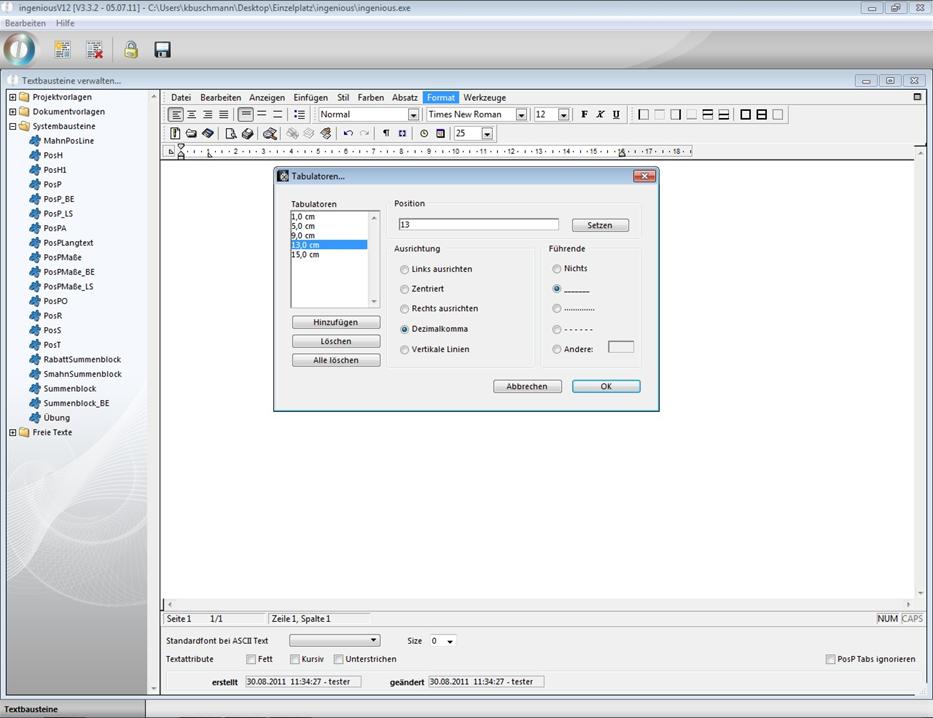Expand the Projektvorlagen folder

click(x=13, y=97)
